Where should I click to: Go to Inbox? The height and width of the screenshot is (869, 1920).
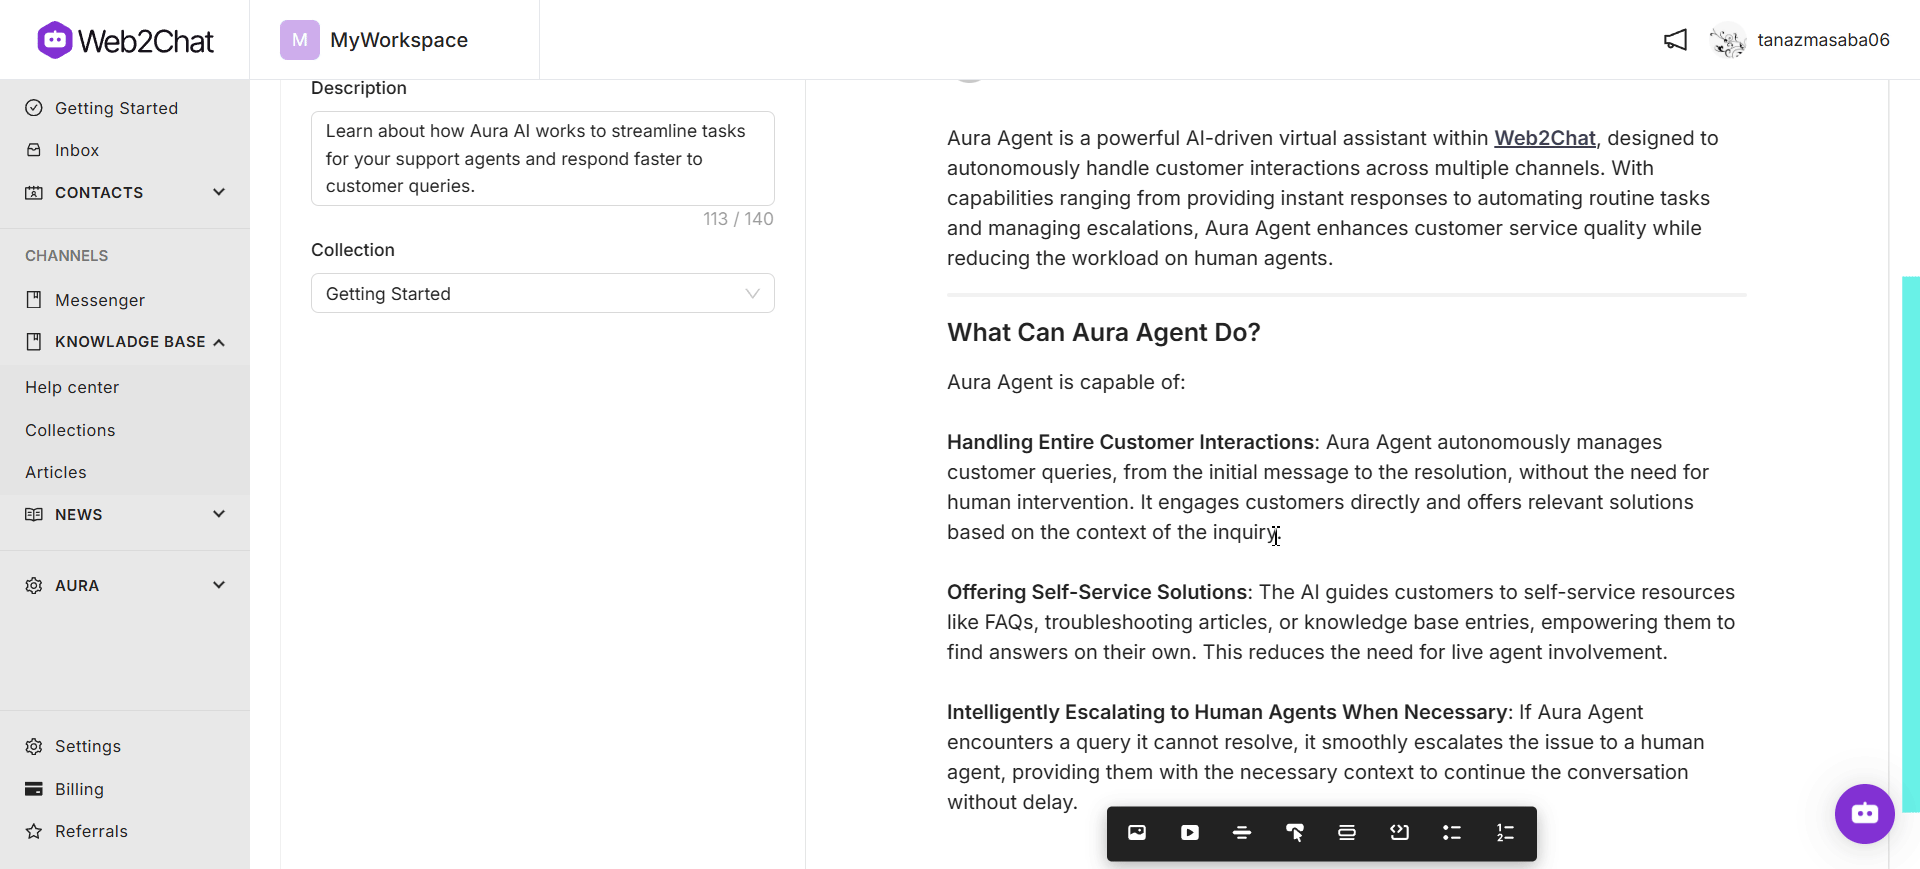tap(77, 150)
